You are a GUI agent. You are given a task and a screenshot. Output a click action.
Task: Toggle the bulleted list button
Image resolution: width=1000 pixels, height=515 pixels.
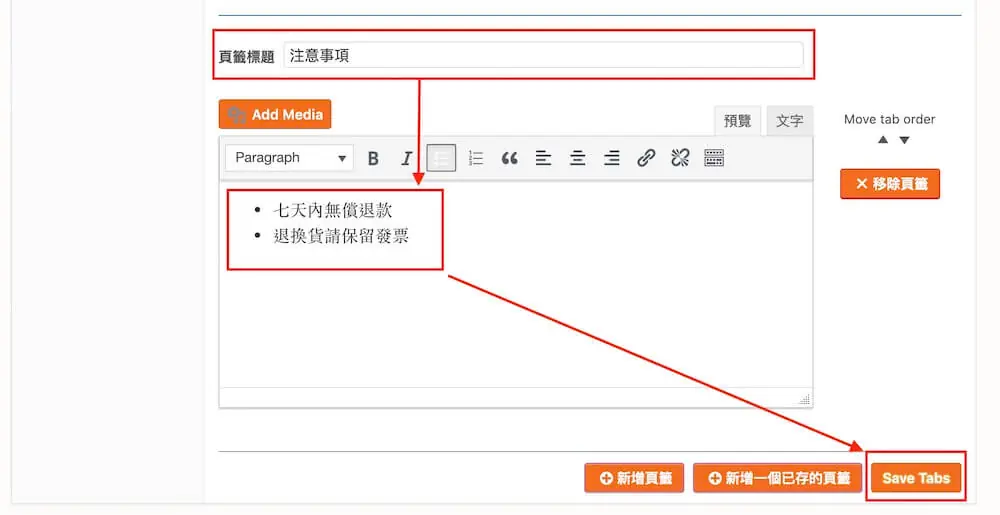coord(441,158)
